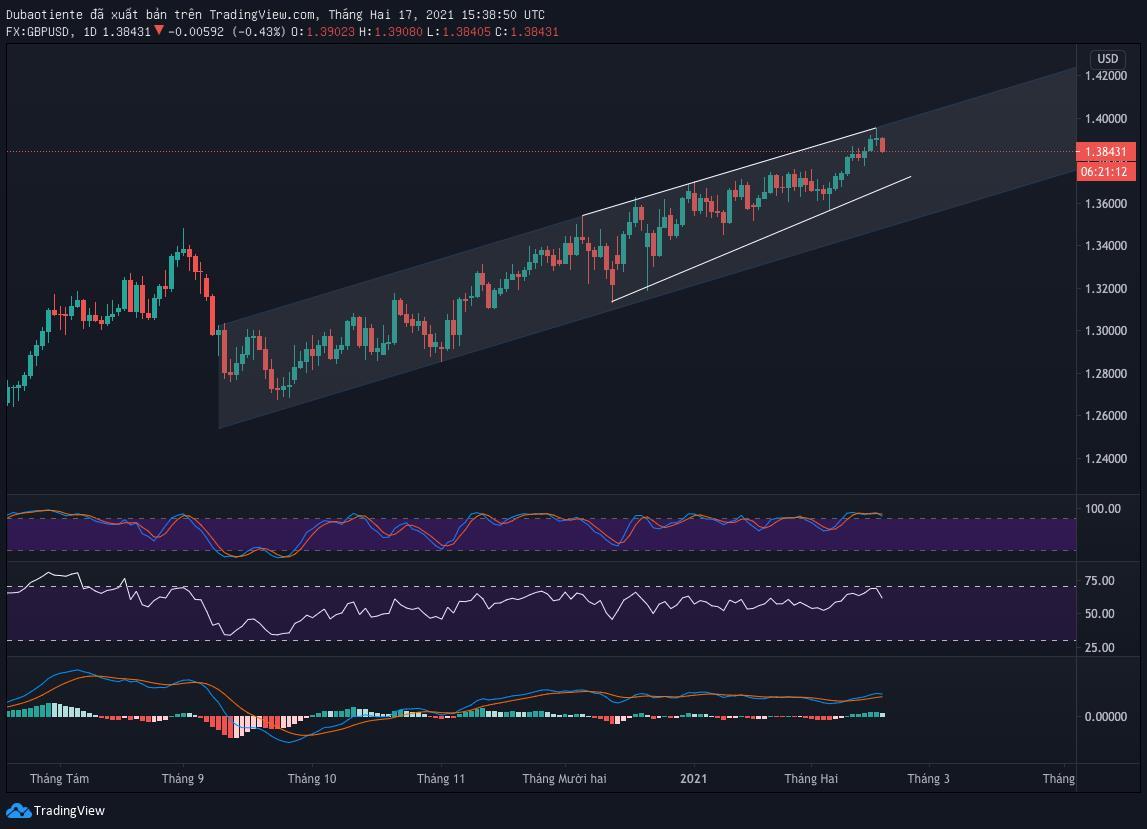Click the 100.00 stochastic scale label

[1102, 509]
